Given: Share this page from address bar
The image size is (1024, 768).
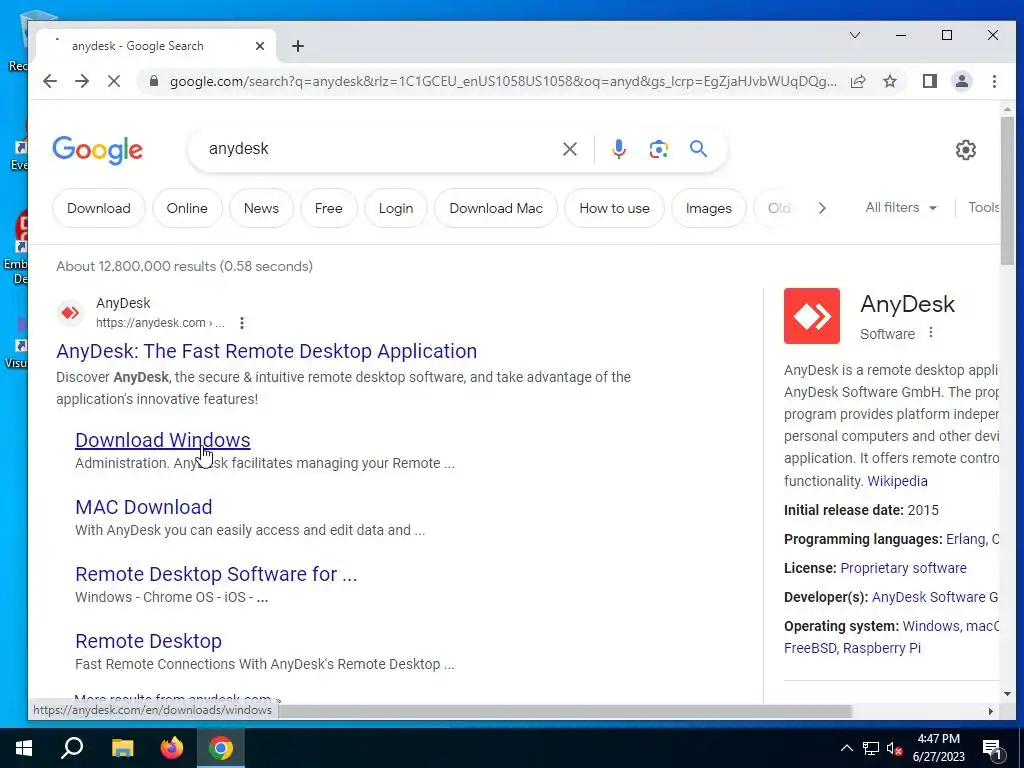Looking at the screenshot, I should (x=858, y=81).
